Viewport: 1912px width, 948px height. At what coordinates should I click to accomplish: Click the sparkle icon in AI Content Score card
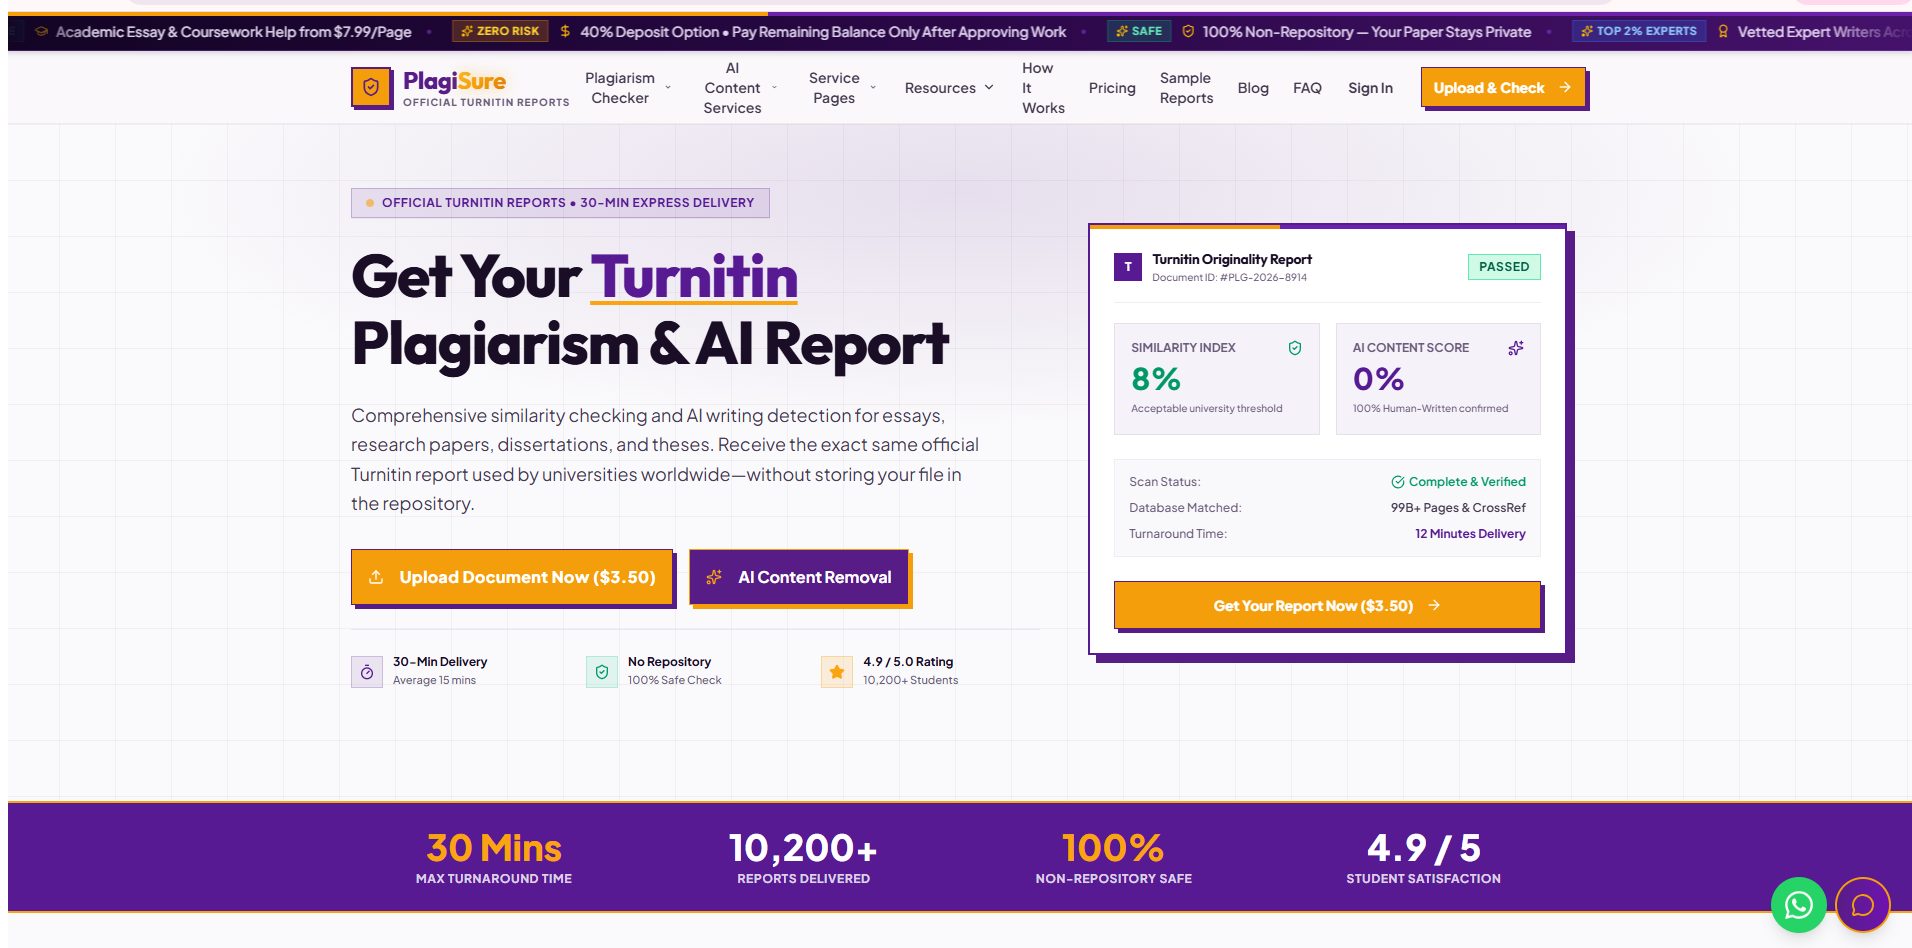[x=1516, y=348]
